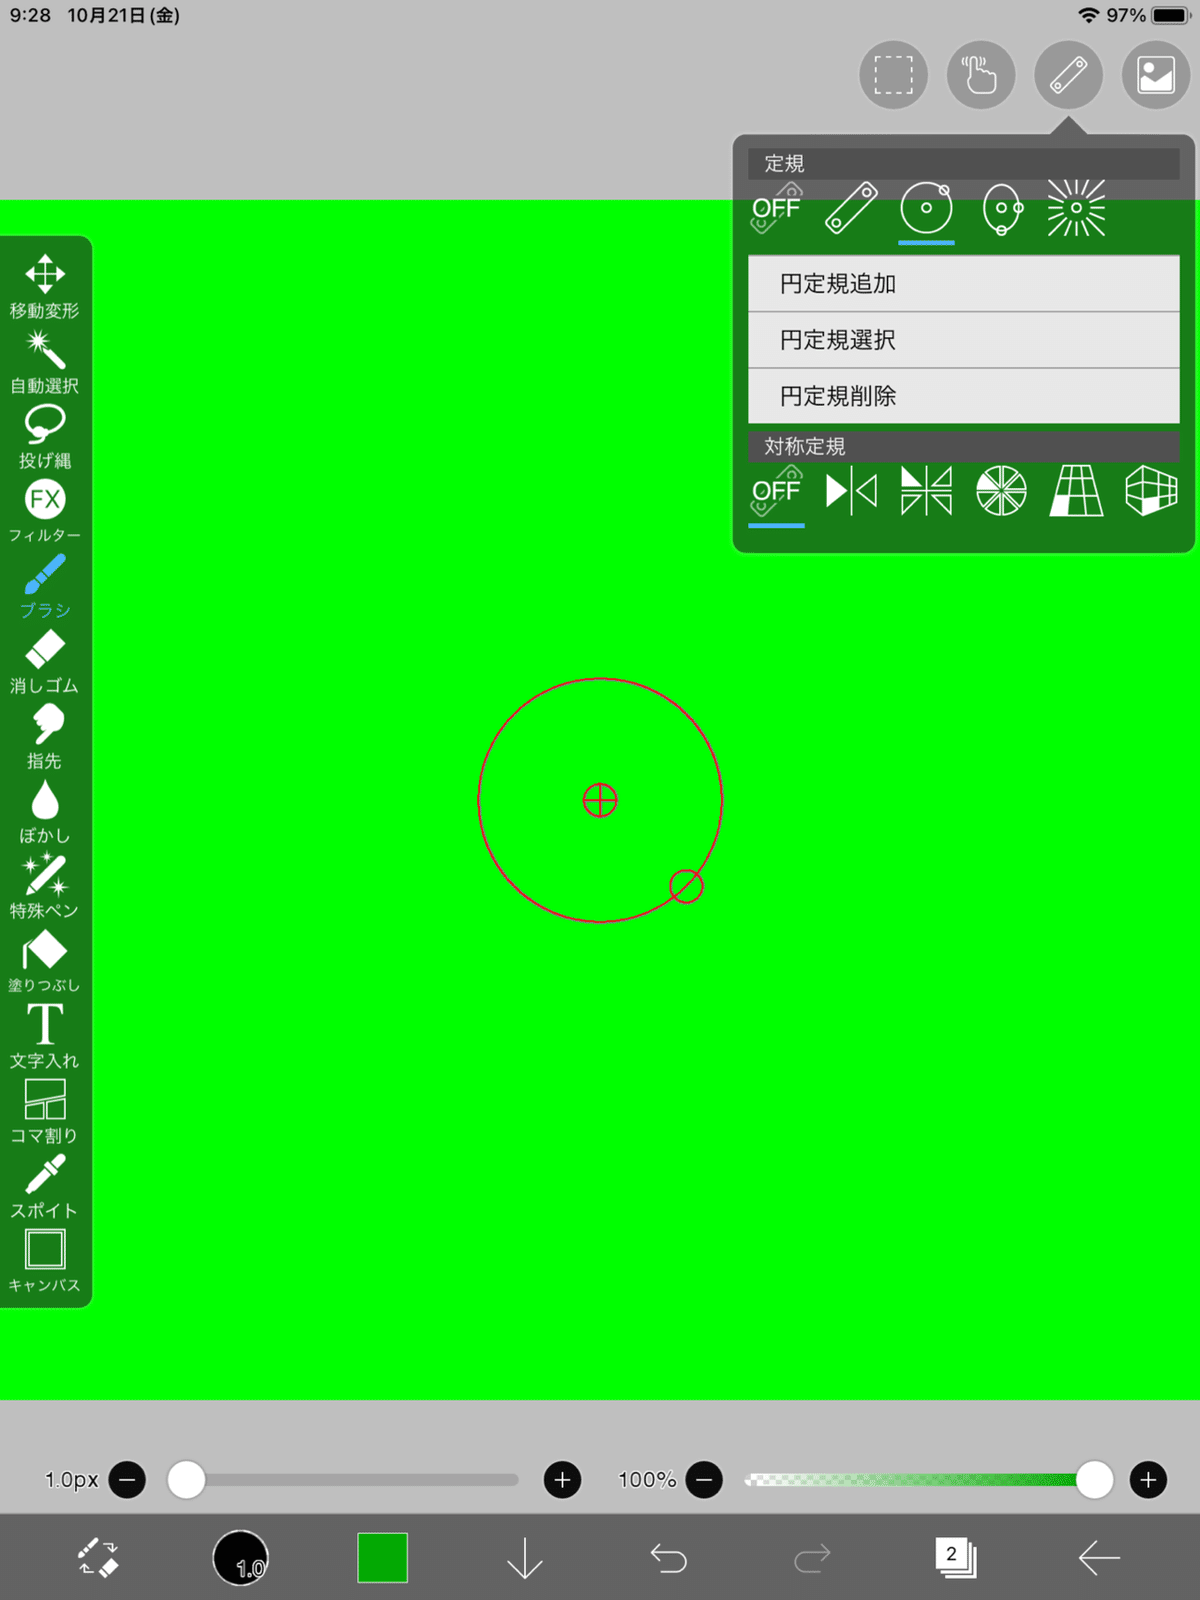The height and width of the screenshot is (1600, 1200).
Task: Click the circle ruler center crosshair handle
Action: click(x=600, y=800)
